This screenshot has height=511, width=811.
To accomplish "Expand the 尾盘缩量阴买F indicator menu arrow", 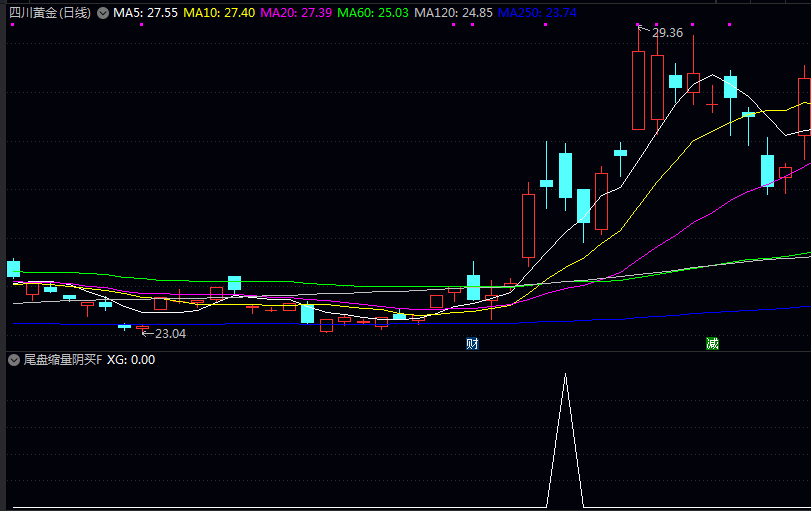I will 14,359.
